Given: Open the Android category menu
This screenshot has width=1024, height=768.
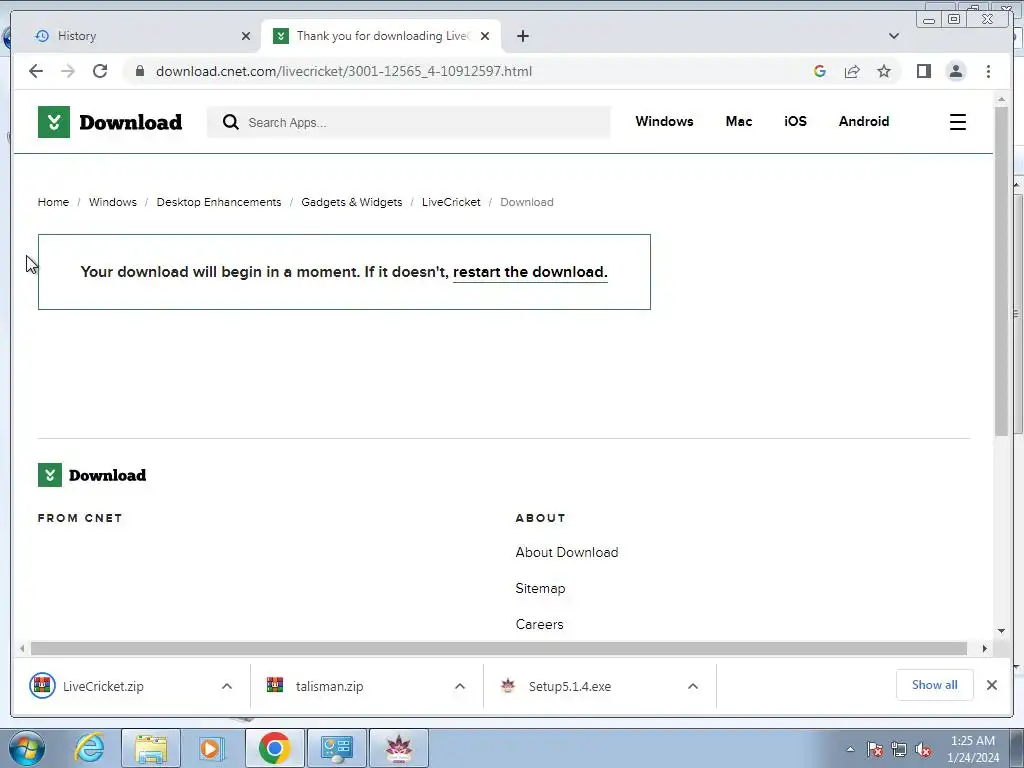Looking at the screenshot, I should (863, 121).
